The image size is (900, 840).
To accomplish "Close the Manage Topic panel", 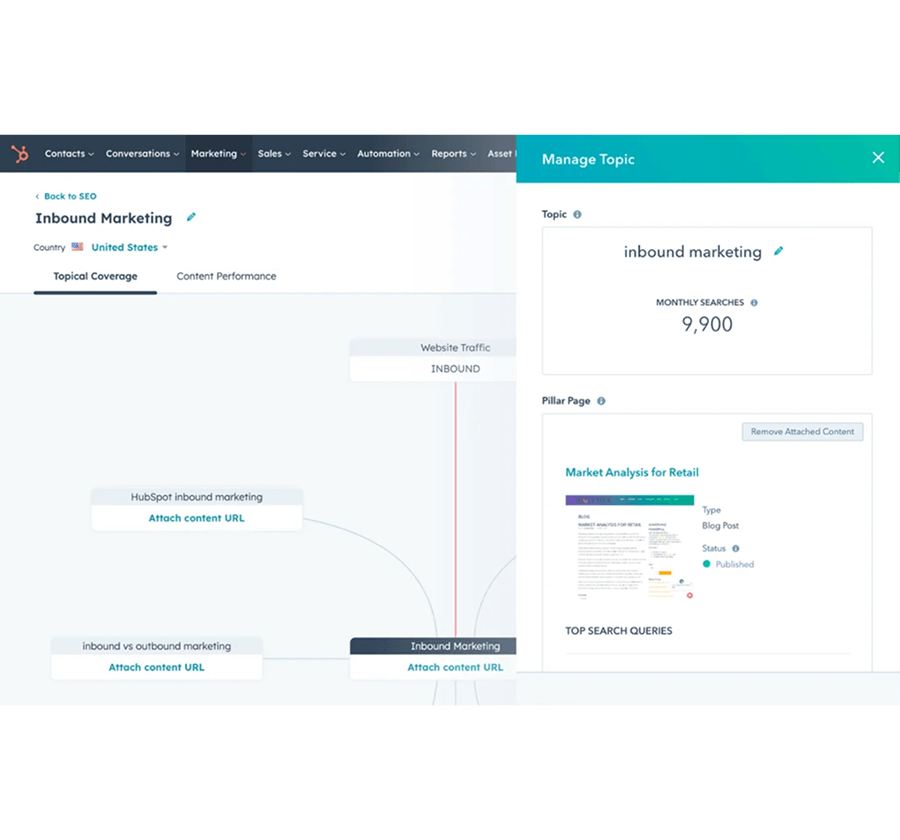I will pyautogui.click(x=878, y=157).
